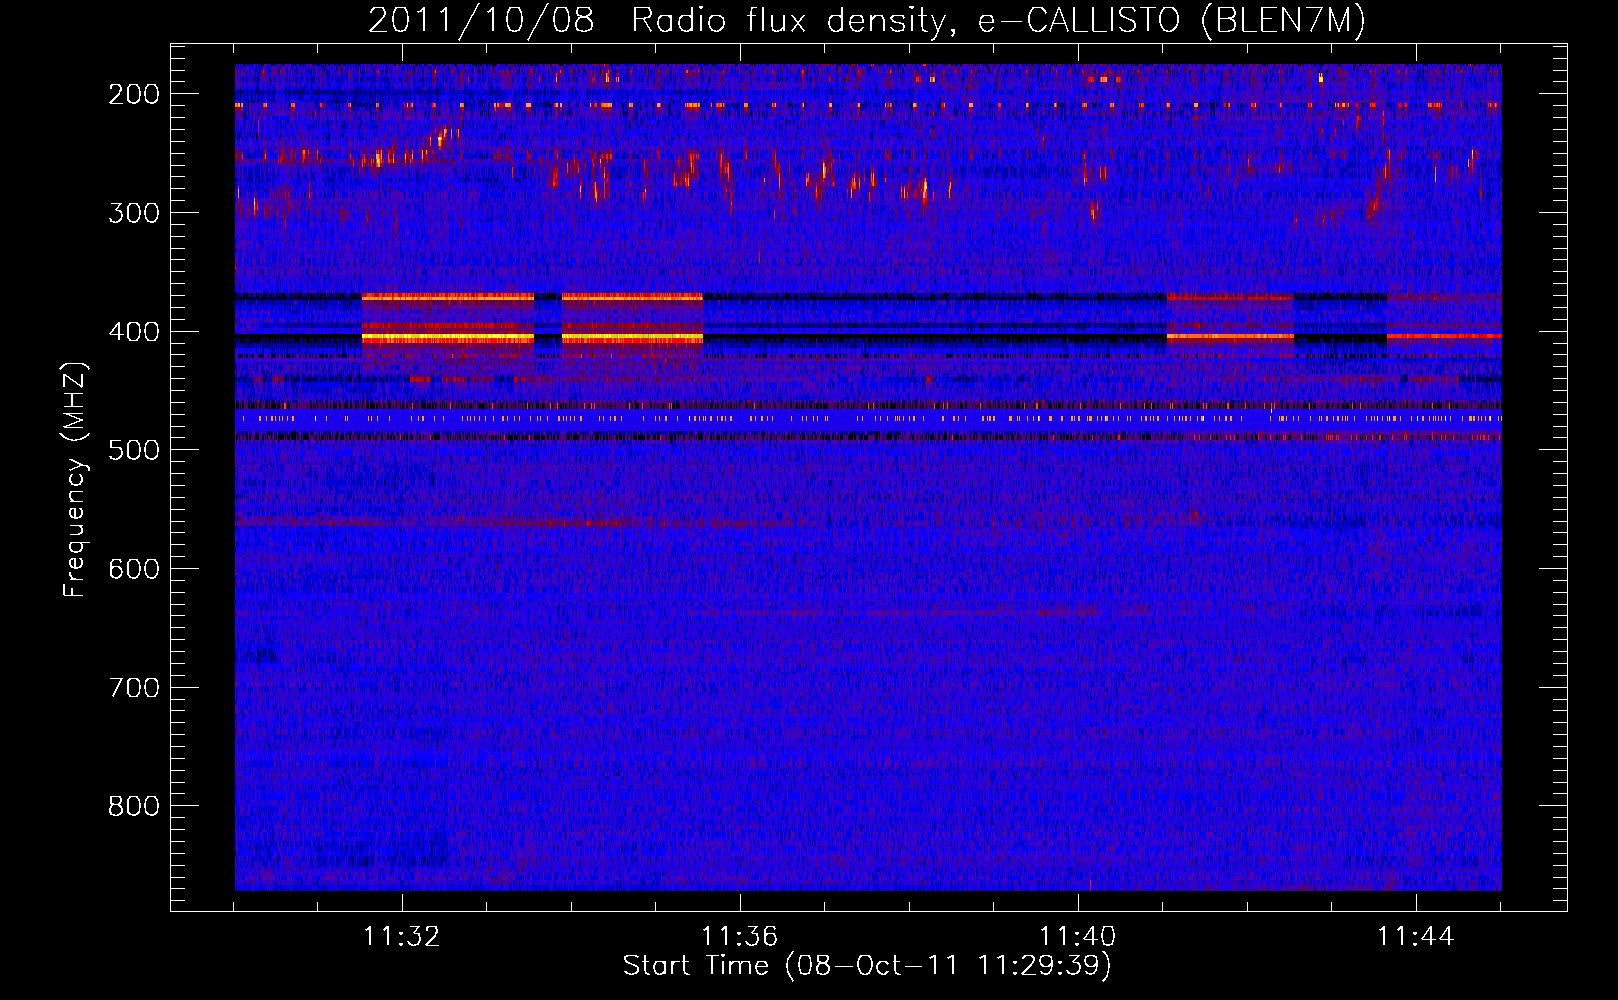Click the Start Time axis label
Screen dimensions: 1618x1000
(x=867, y=966)
